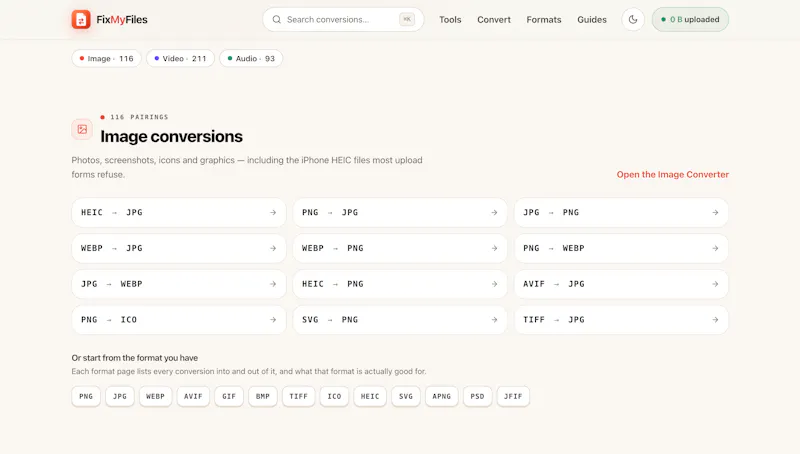The width and height of the screenshot is (800, 454).
Task: Click arrow icon on HEIC to PNG card
Action: coord(494,284)
